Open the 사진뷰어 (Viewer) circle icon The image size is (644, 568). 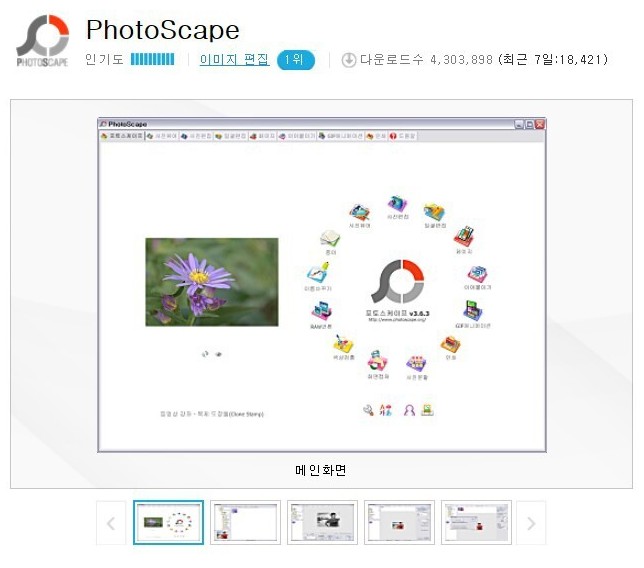(359, 212)
